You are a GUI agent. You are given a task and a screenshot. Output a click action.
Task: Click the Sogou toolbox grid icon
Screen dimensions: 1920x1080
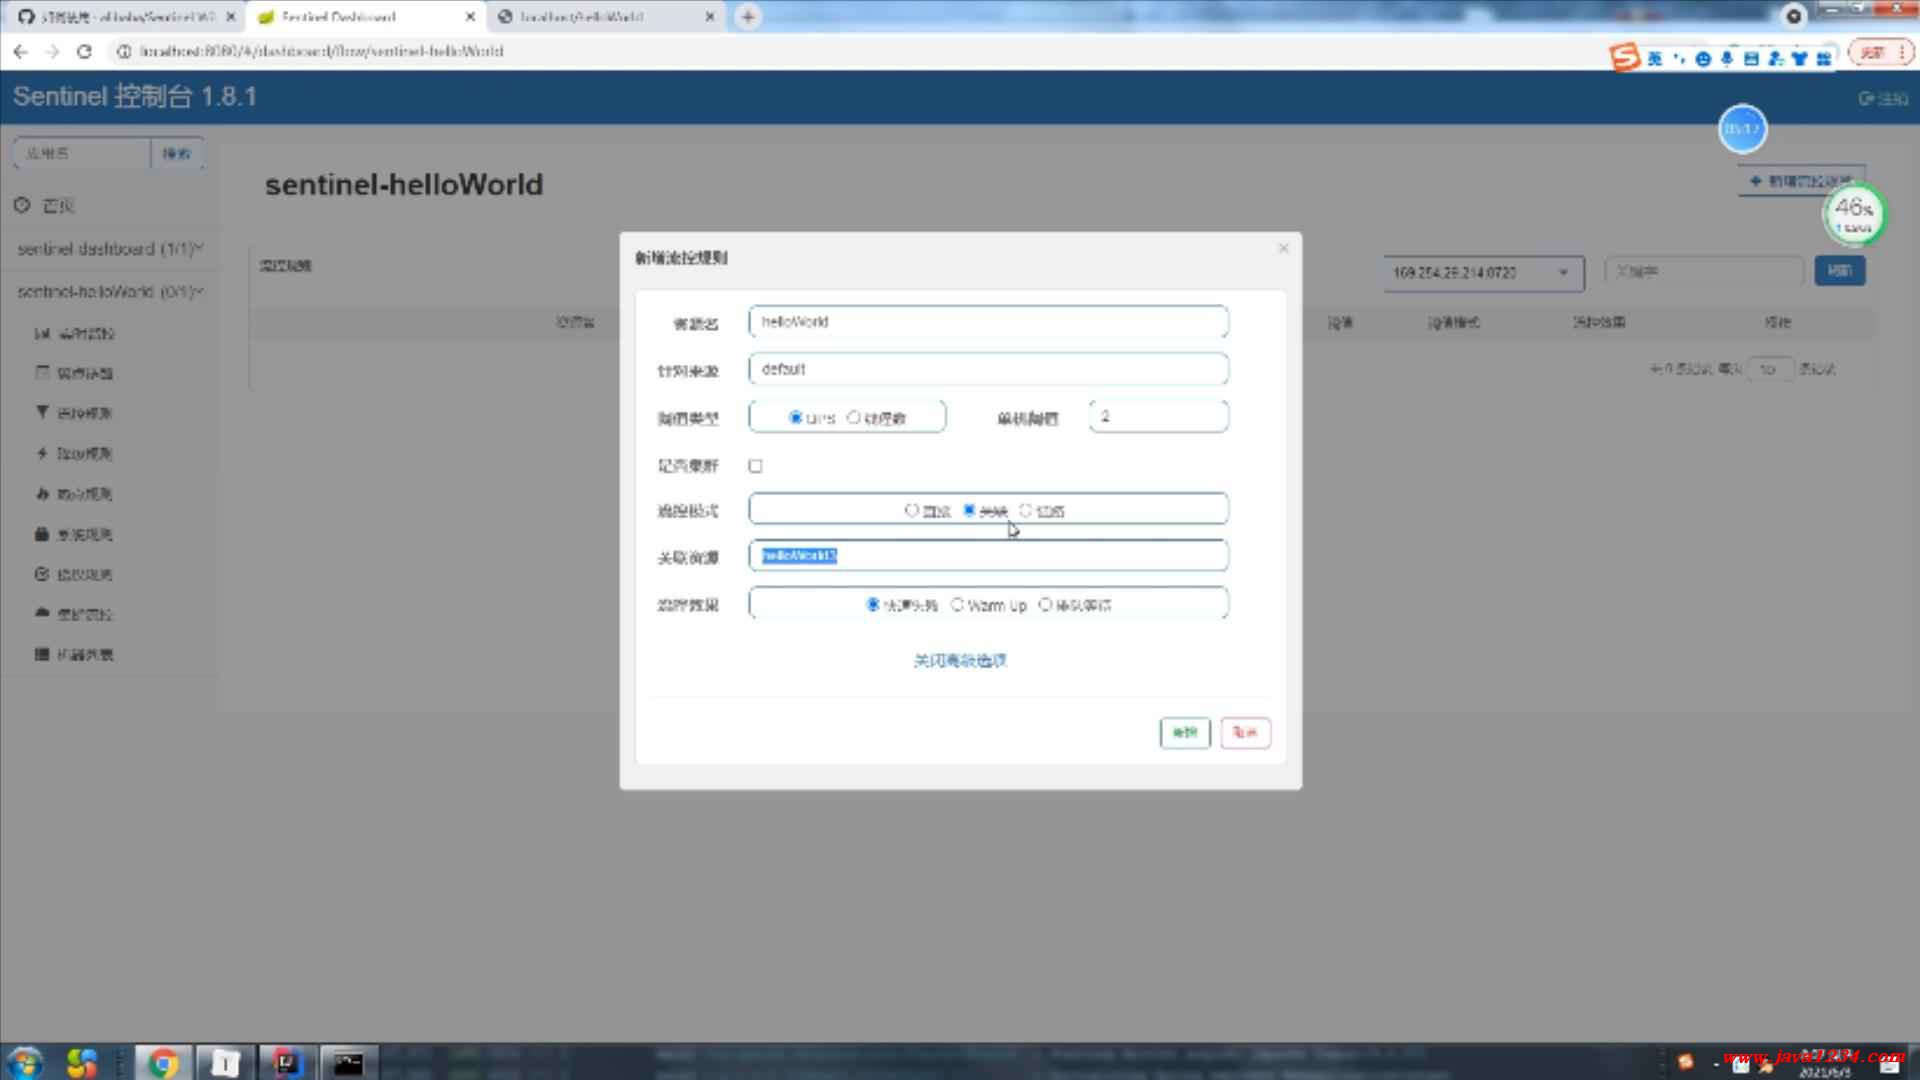click(x=1824, y=59)
